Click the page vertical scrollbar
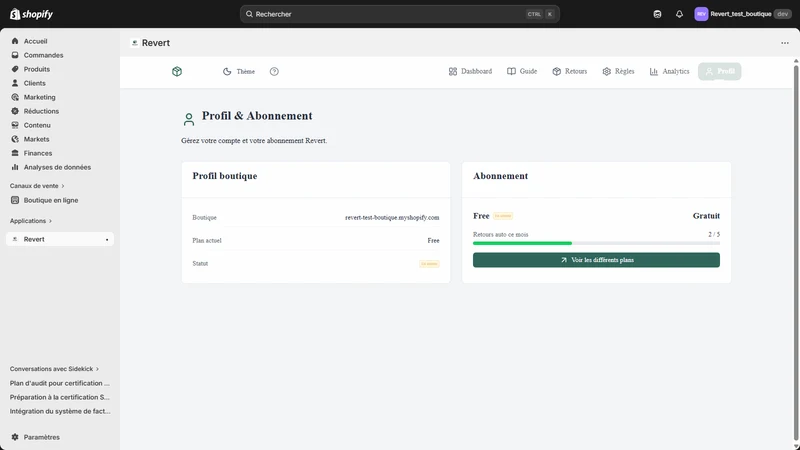Image resolution: width=800 pixels, height=450 pixels. (x=796, y=253)
